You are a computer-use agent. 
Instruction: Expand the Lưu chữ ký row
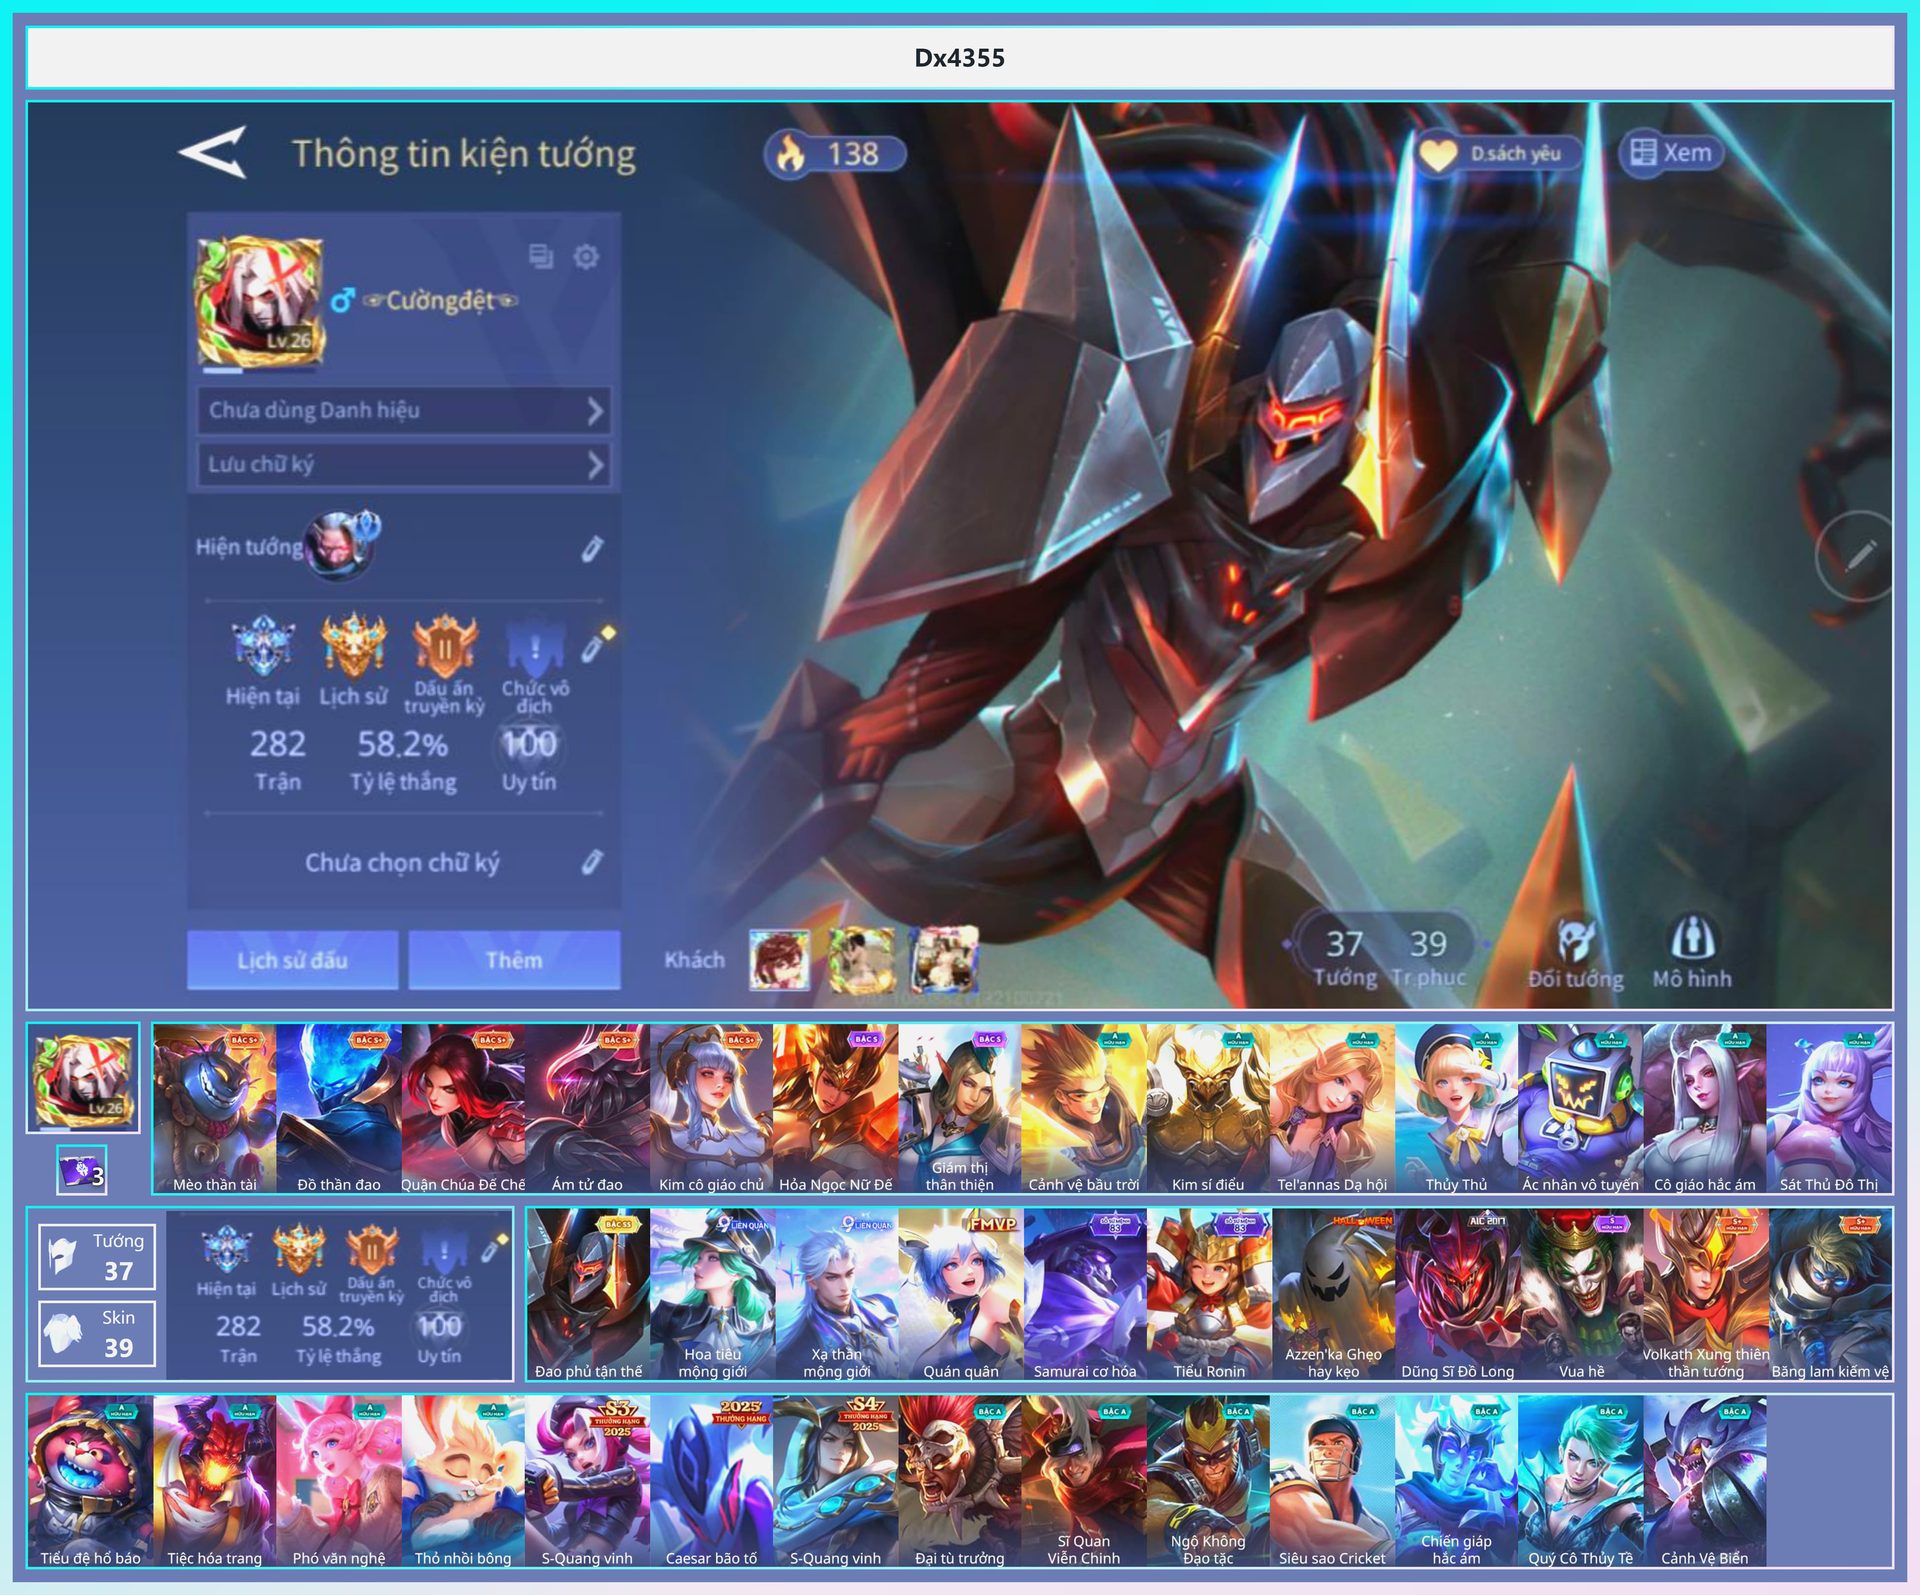coord(404,464)
